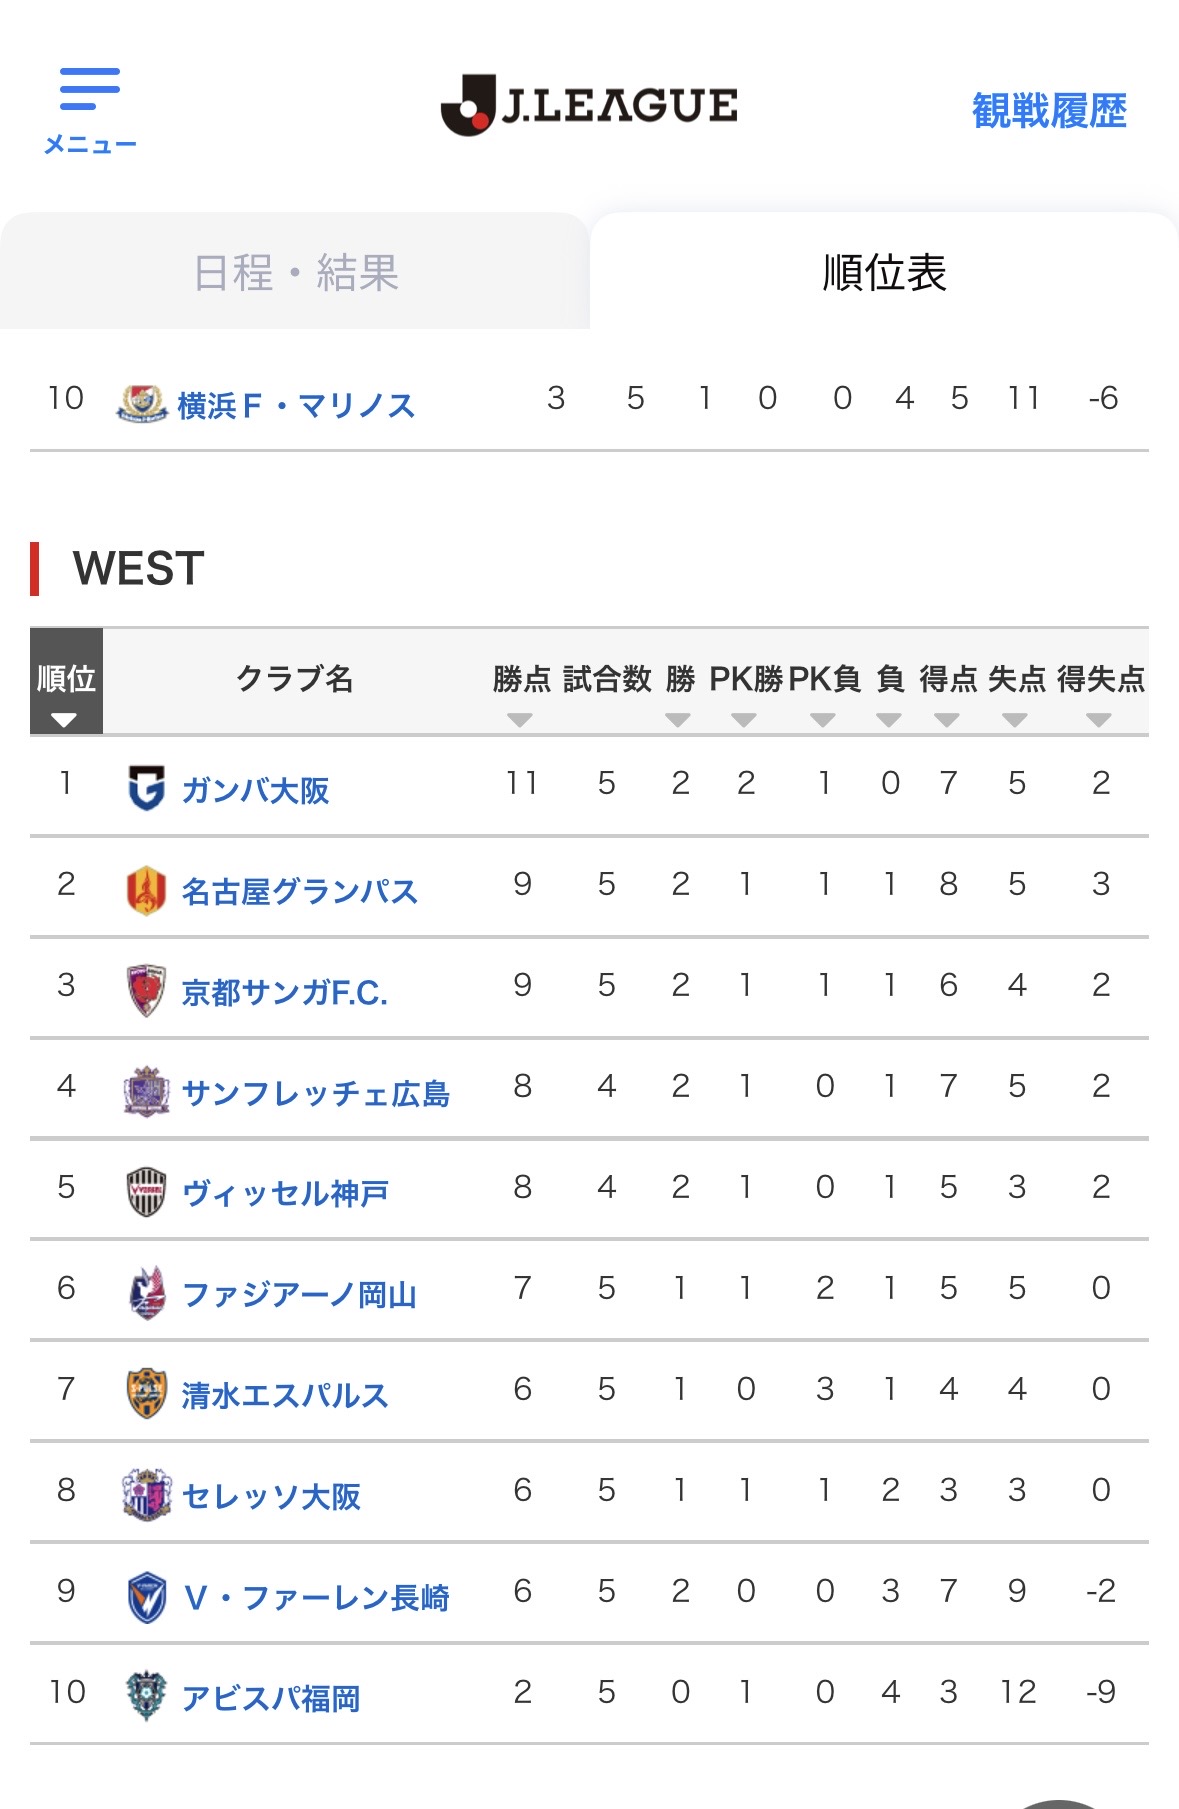Click the Fagiano Okayama club crest
Image resolution: width=1179 pixels, height=1809 pixels.
146,1293
